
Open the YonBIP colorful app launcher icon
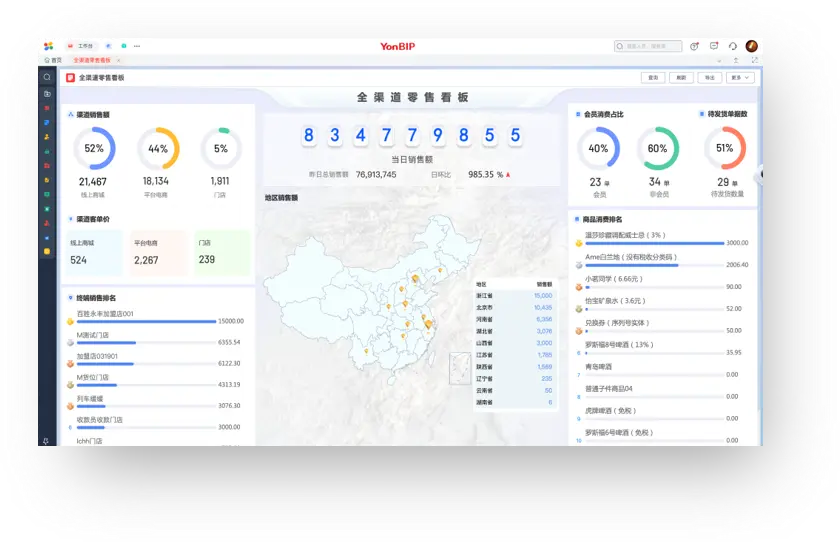(48, 46)
